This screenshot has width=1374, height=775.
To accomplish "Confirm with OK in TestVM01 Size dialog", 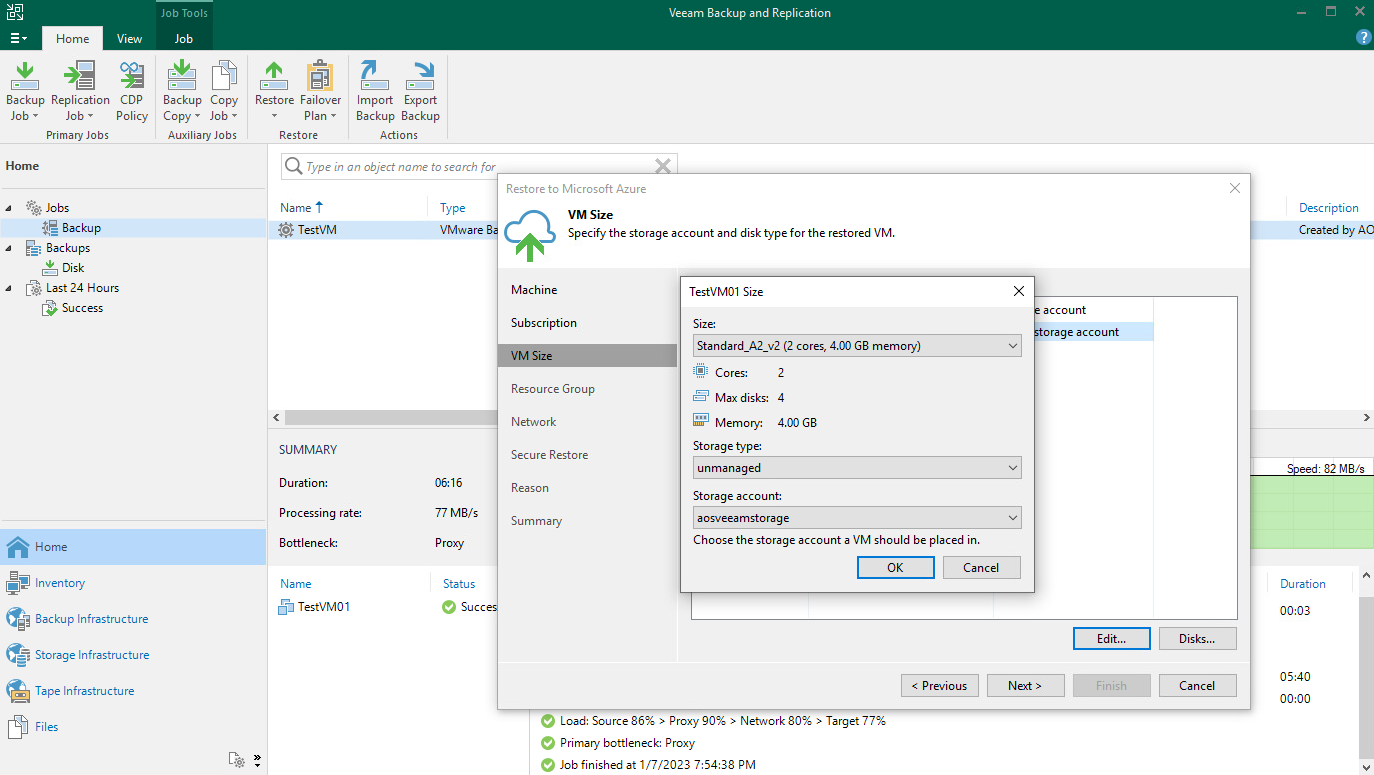I will click(895, 567).
